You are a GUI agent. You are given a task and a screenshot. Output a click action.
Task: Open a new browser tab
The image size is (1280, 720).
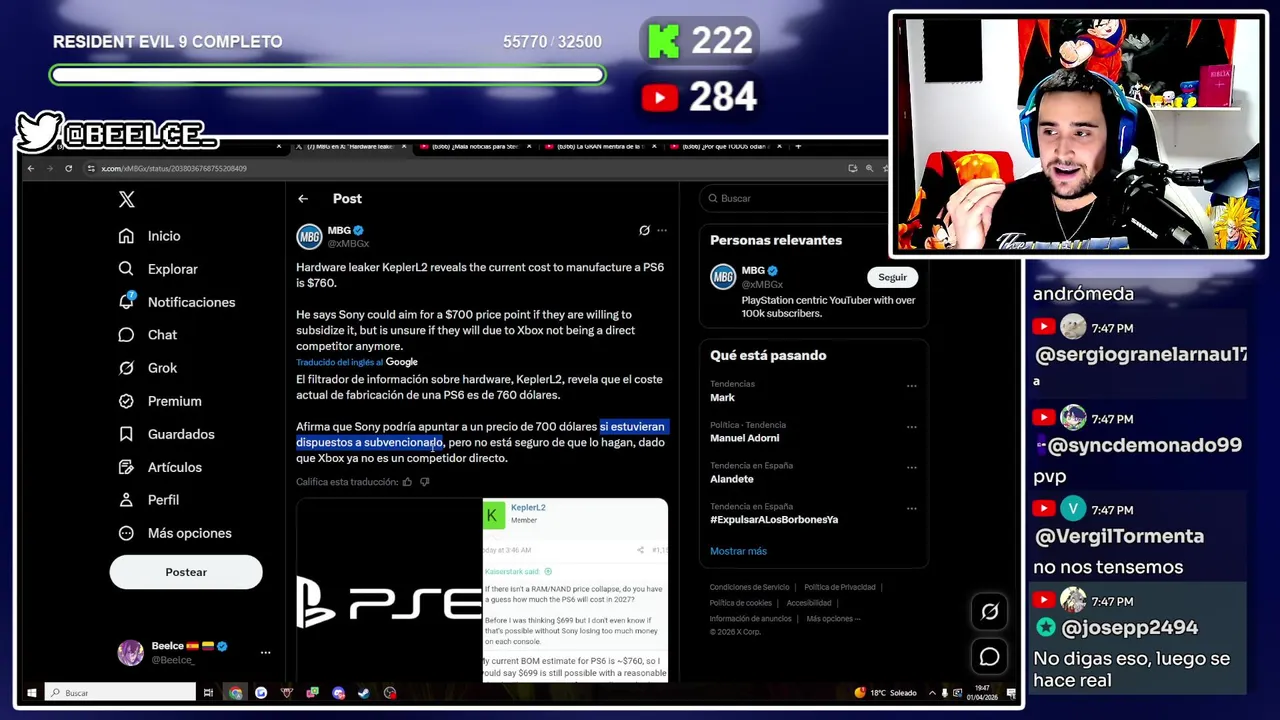click(x=797, y=147)
